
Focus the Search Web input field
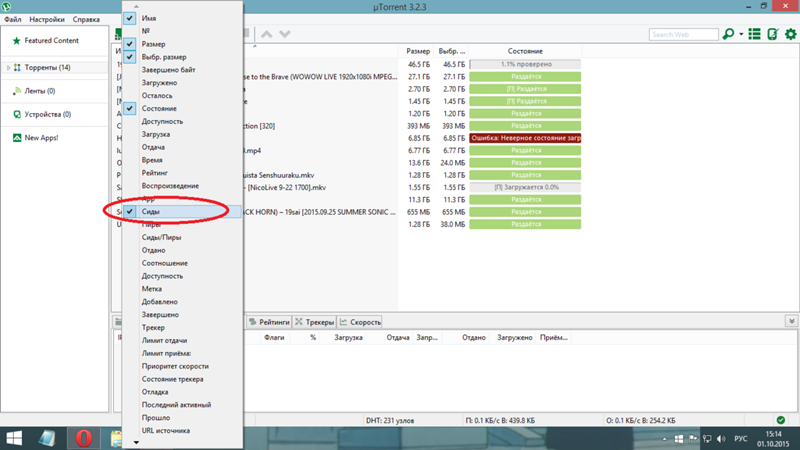[x=684, y=34]
